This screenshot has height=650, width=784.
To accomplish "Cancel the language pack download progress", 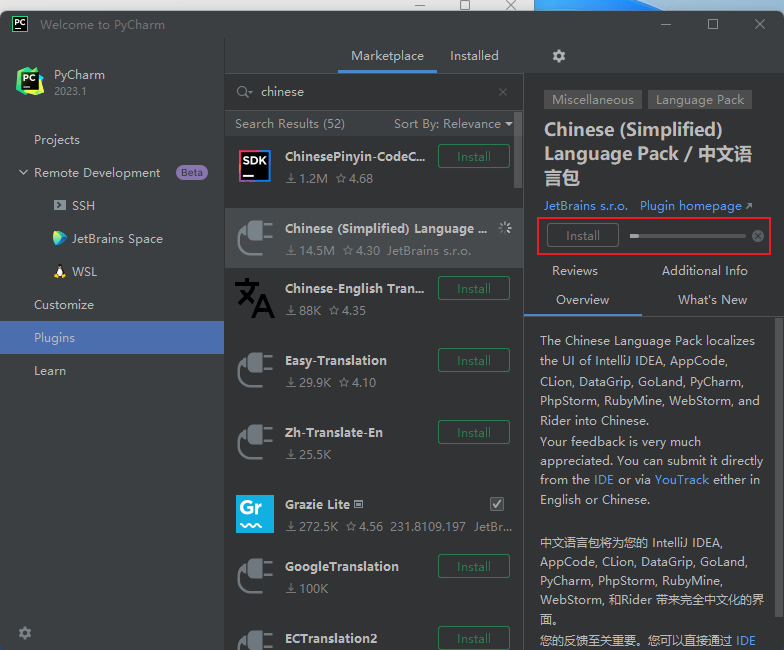I will (758, 236).
